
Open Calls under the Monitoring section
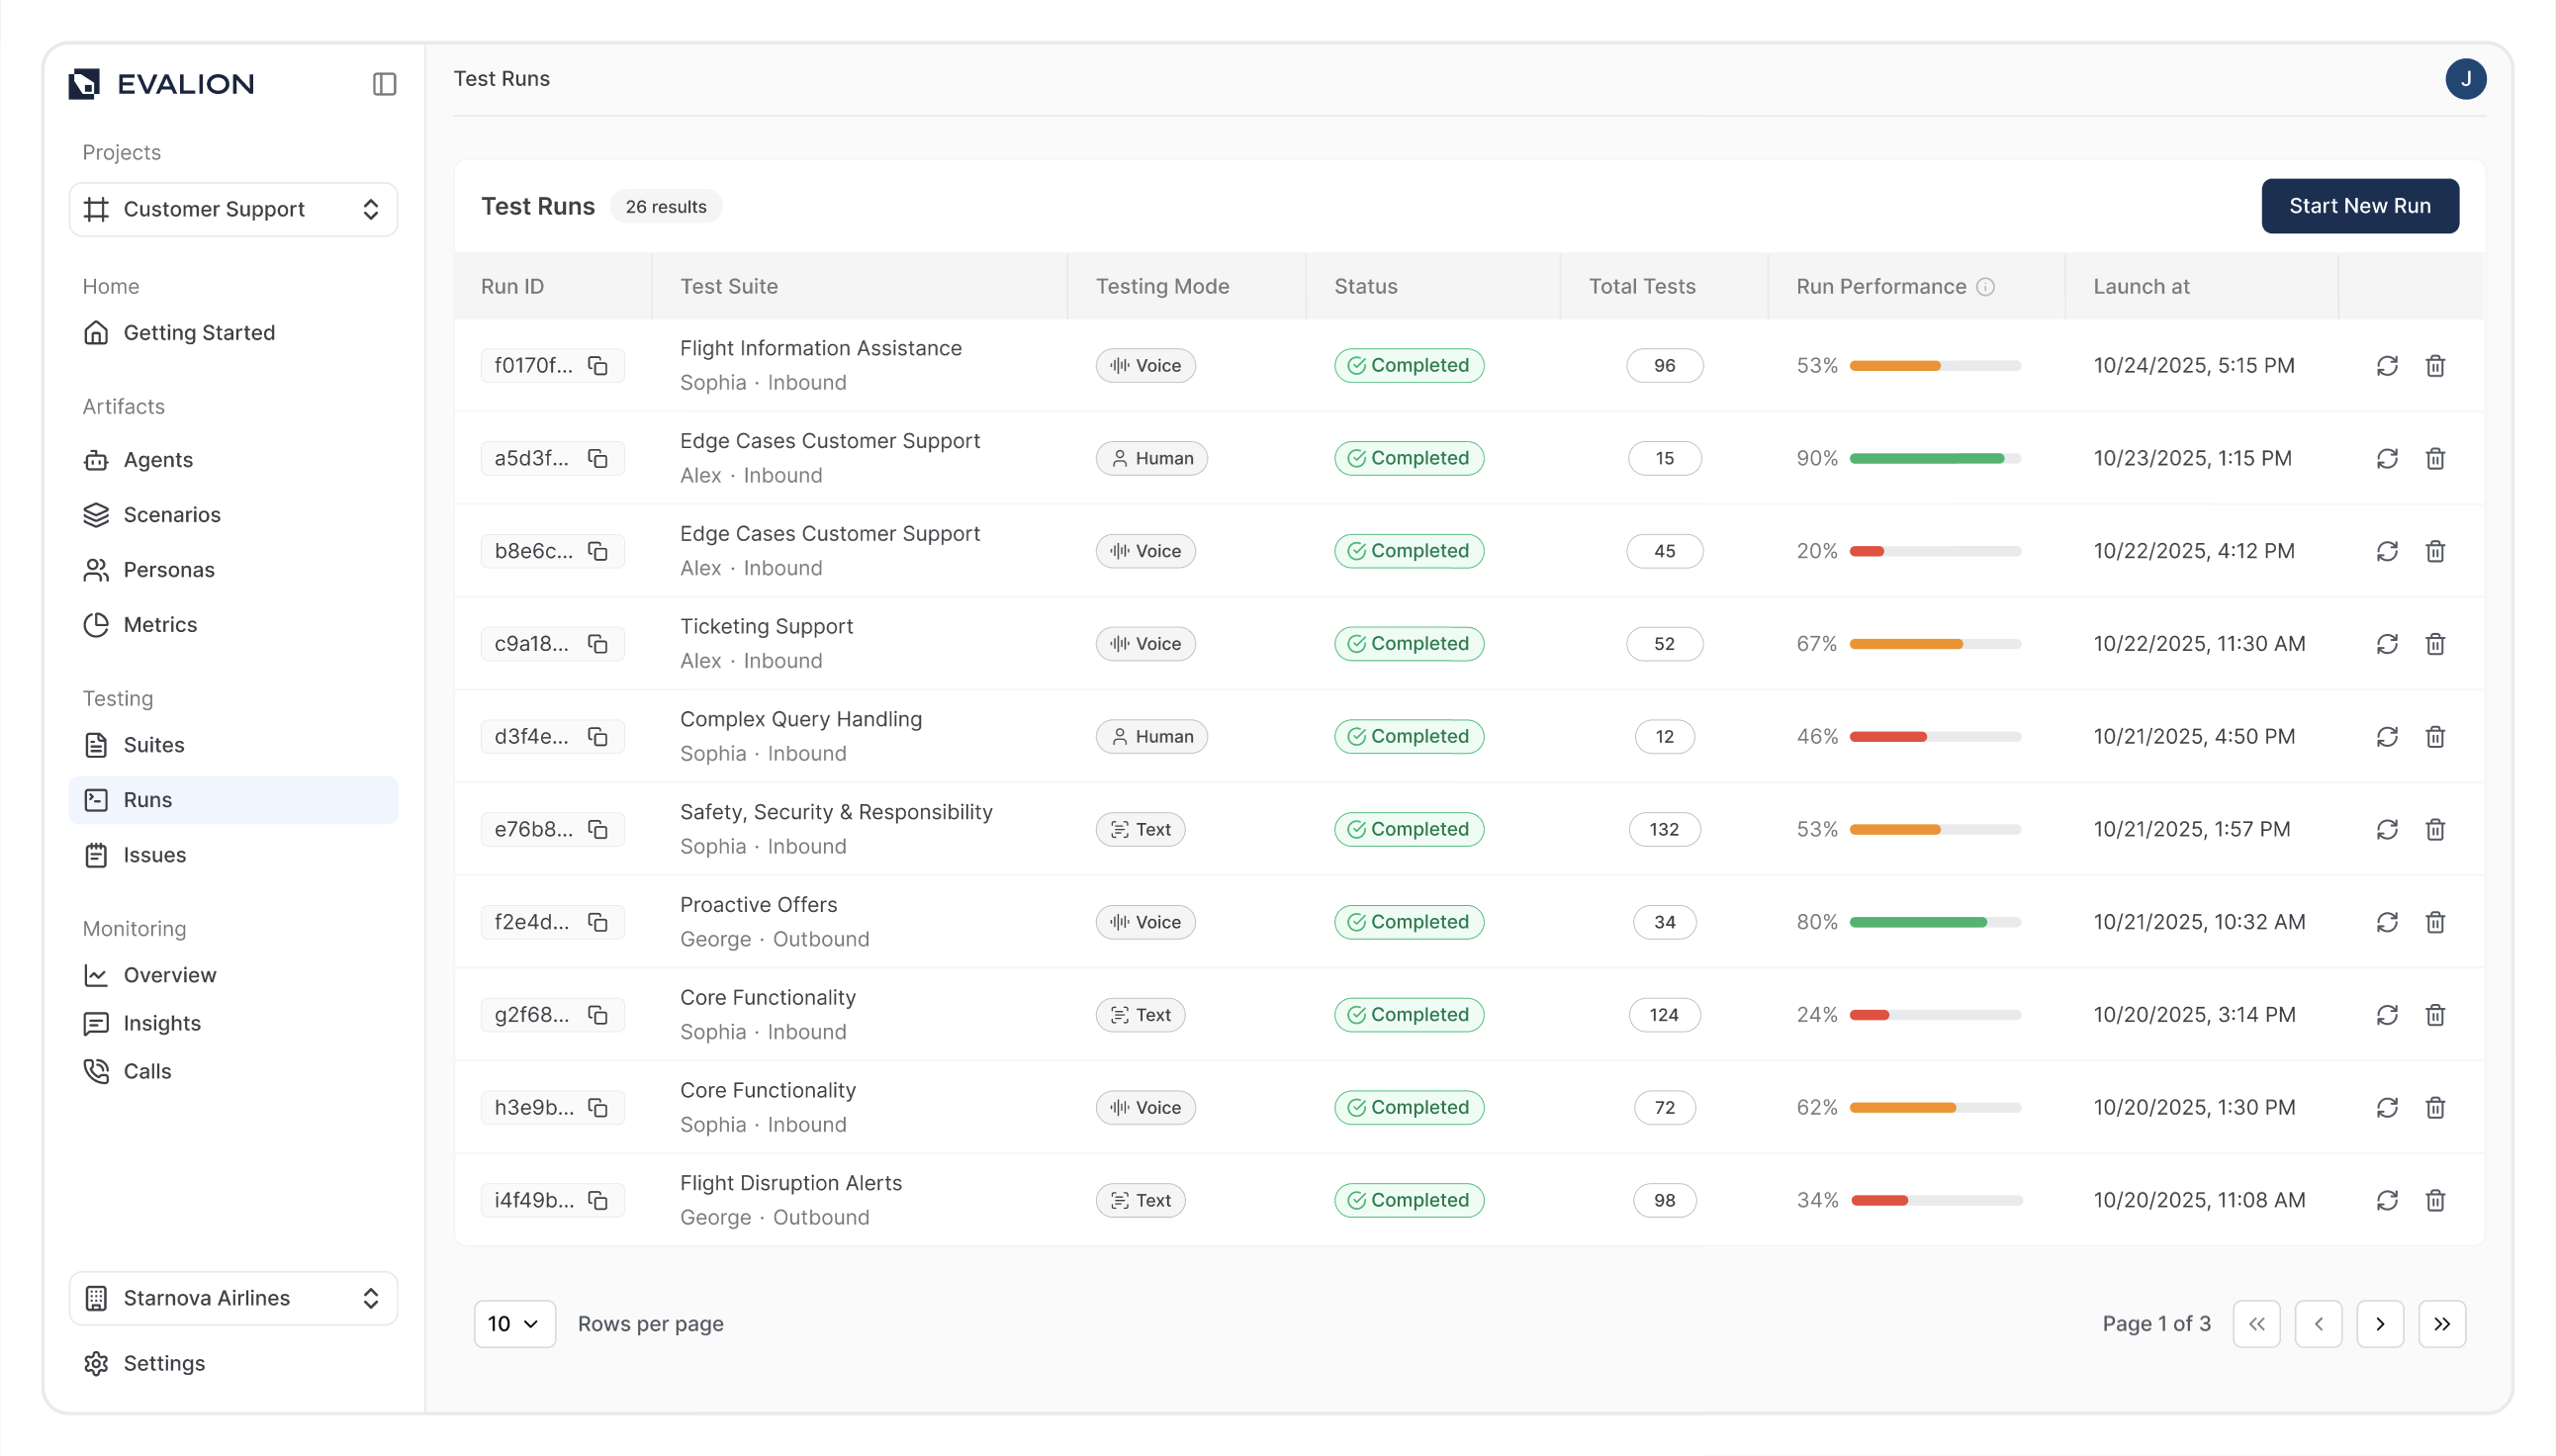pos(147,1070)
